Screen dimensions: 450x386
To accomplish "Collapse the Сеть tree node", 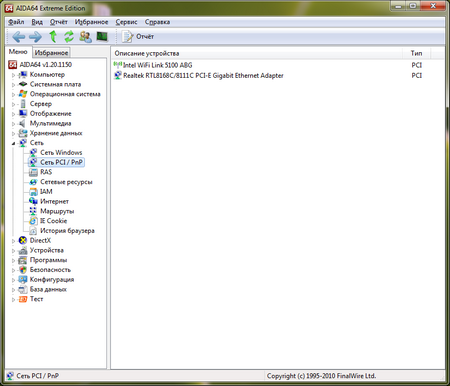I will pos(13,143).
